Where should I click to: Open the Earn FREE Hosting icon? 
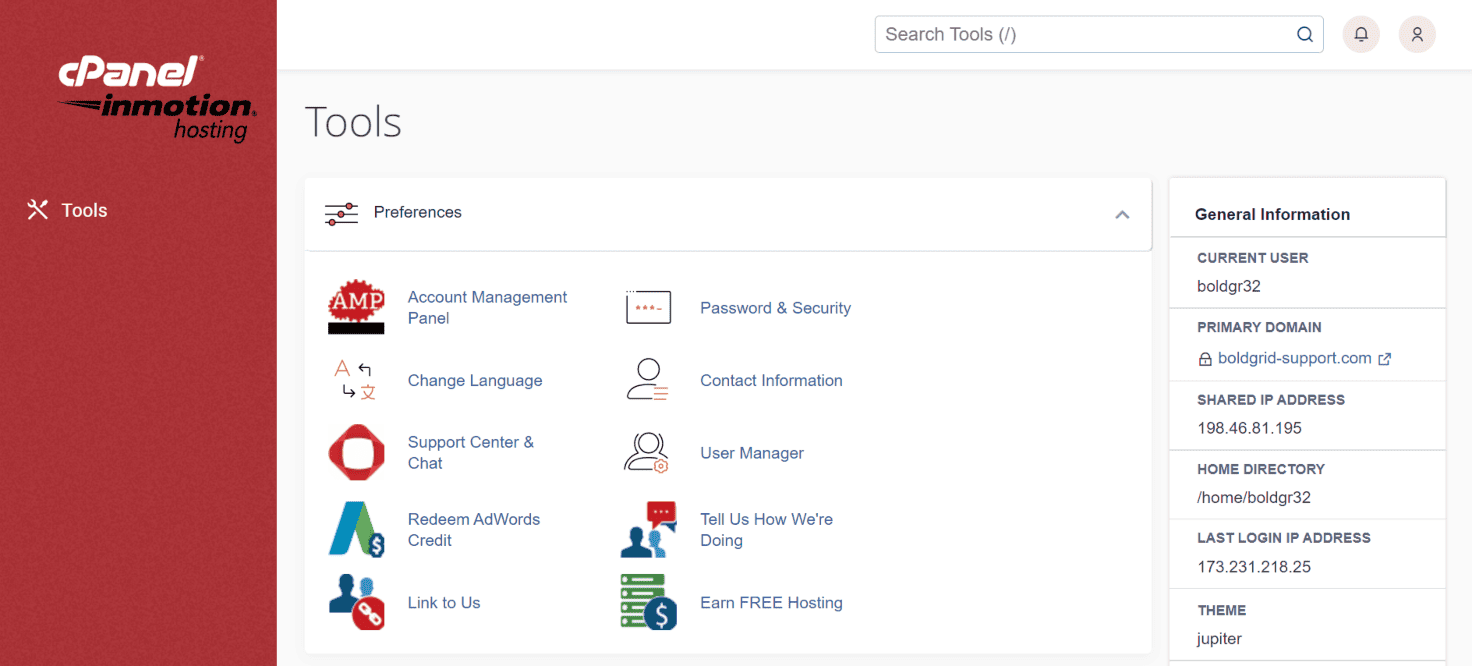click(648, 602)
